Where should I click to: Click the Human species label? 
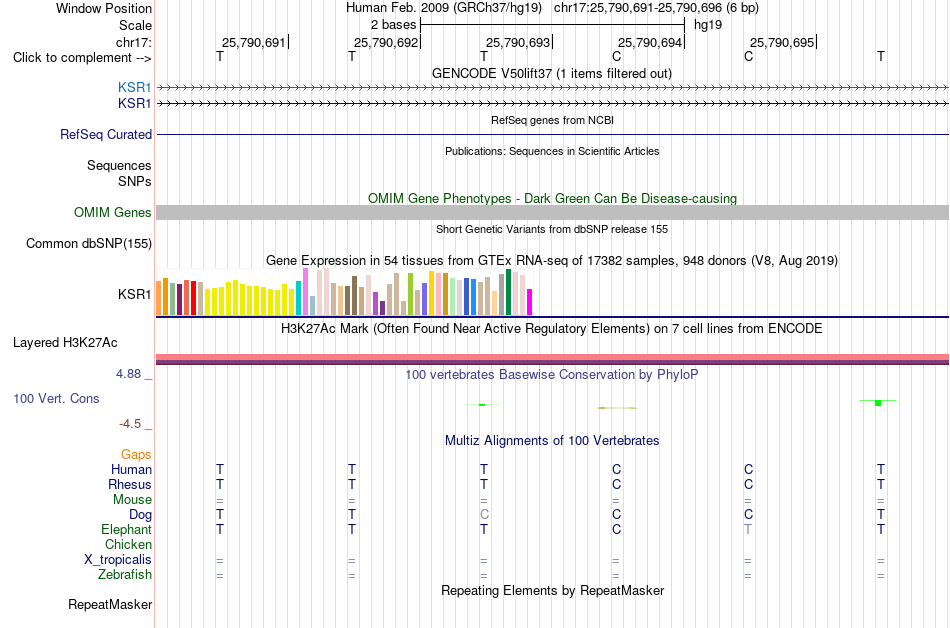point(131,469)
